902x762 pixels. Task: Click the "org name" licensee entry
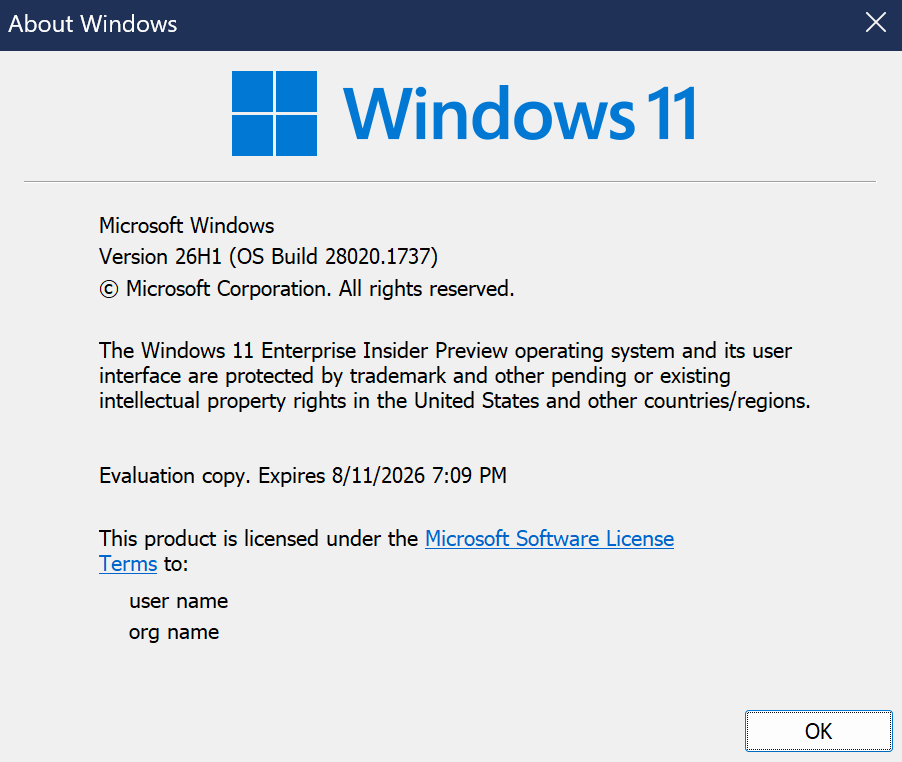tap(174, 632)
